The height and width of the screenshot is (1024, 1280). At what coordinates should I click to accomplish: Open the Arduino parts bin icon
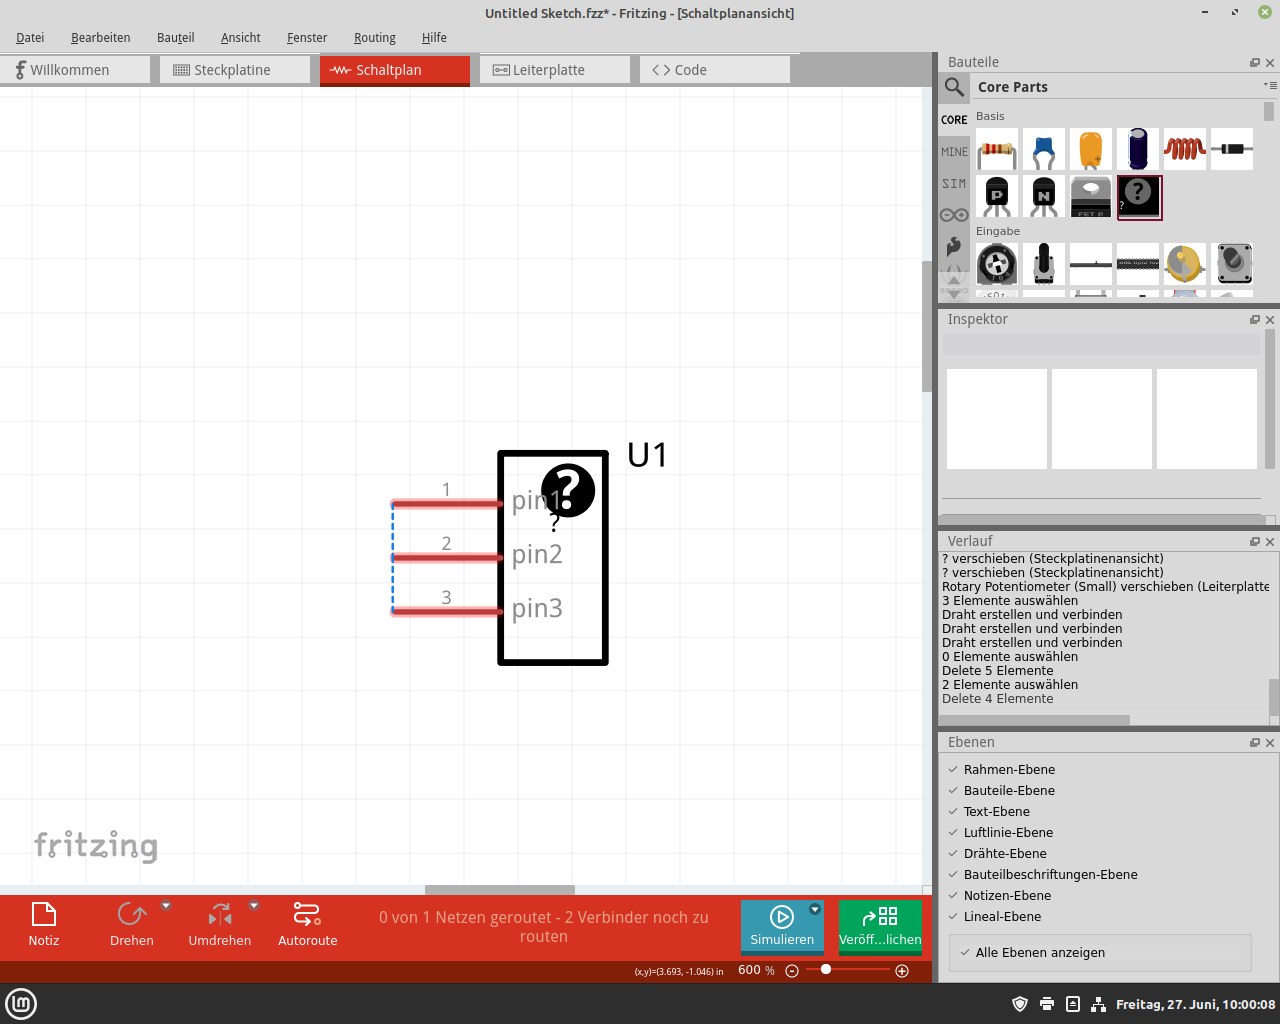pos(954,215)
